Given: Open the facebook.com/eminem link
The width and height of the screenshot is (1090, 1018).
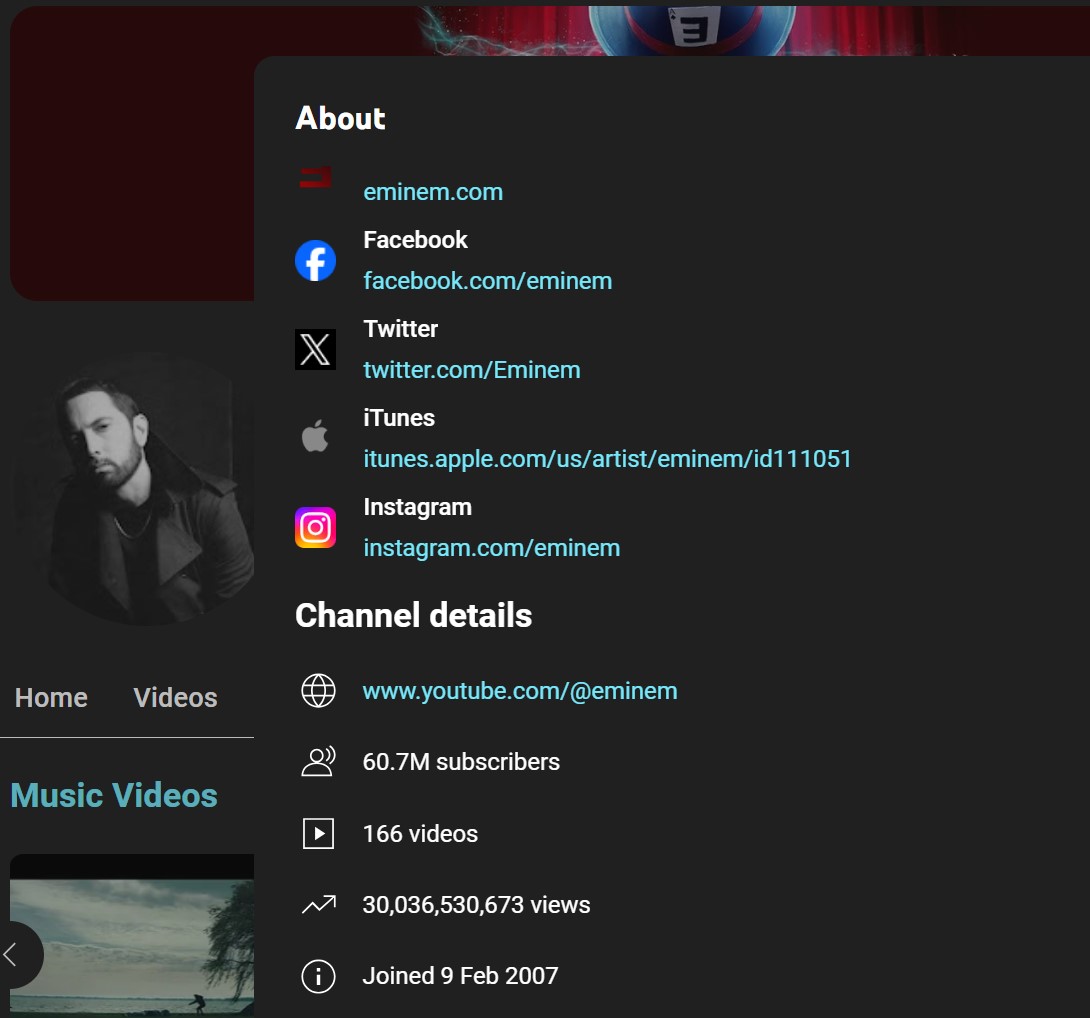Looking at the screenshot, I should (x=488, y=281).
